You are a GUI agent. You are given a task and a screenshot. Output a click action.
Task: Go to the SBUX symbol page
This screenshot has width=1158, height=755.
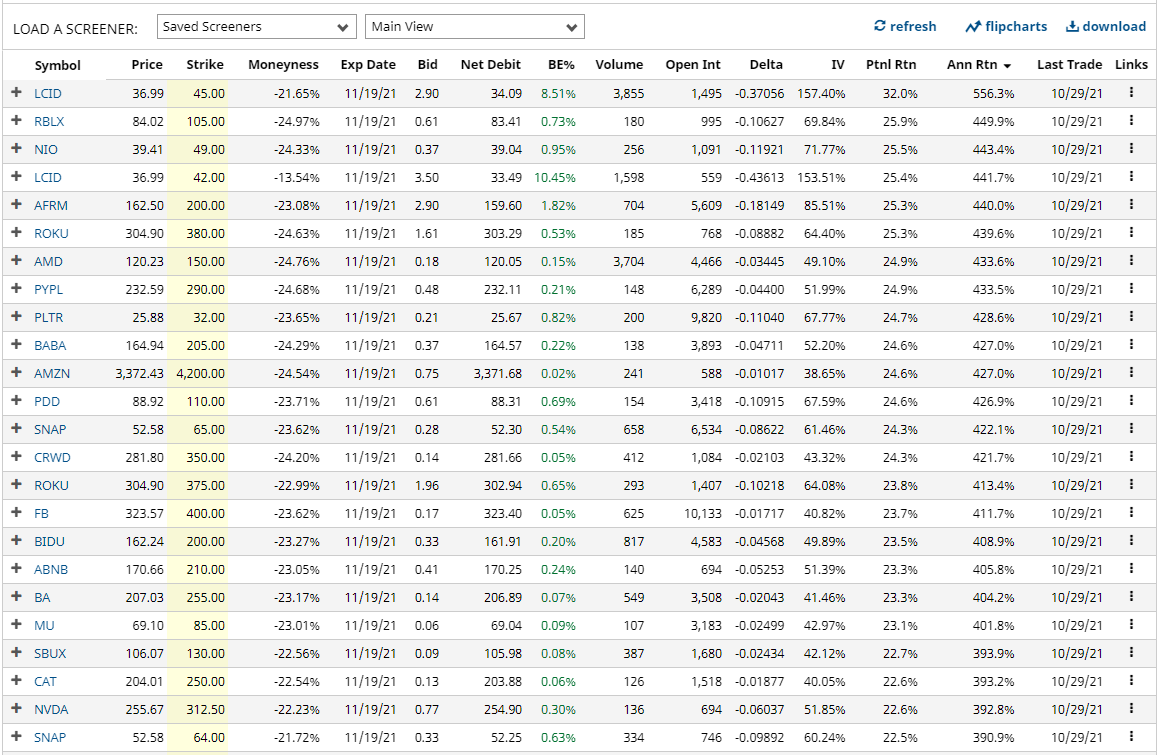point(50,654)
